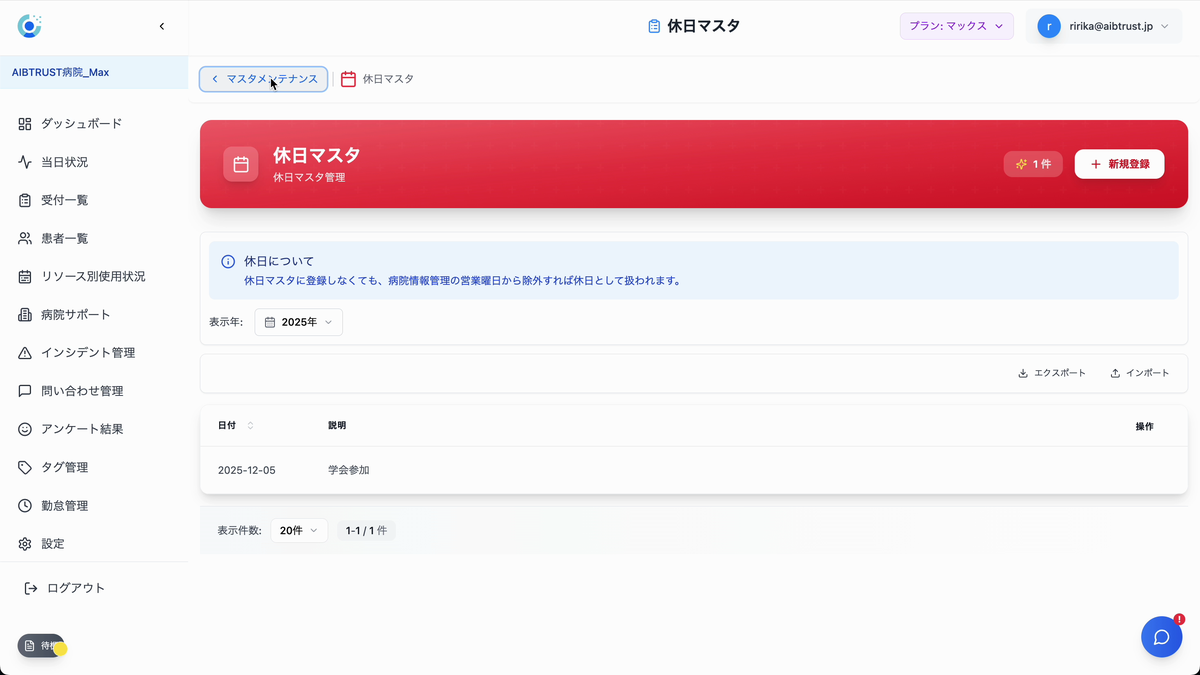The image size is (1200, 675).
Task: Open the プラン: マックス dropdown
Action: [x=956, y=26]
